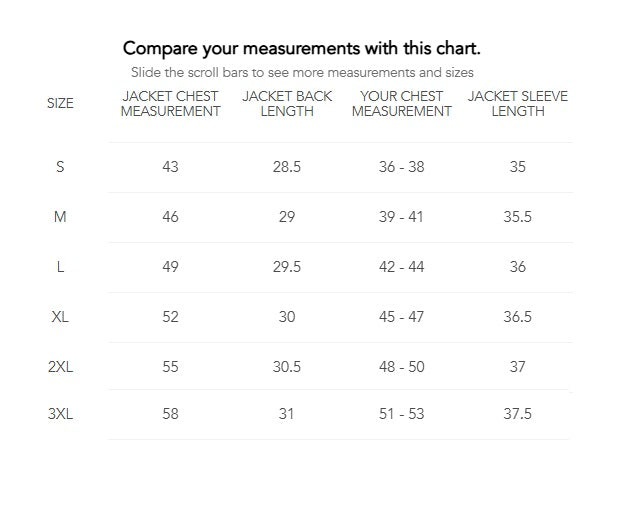Viewport: 620px width, 509px height.
Task: Click the chart title 'Compare your measurements'
Action: (301, 48)
